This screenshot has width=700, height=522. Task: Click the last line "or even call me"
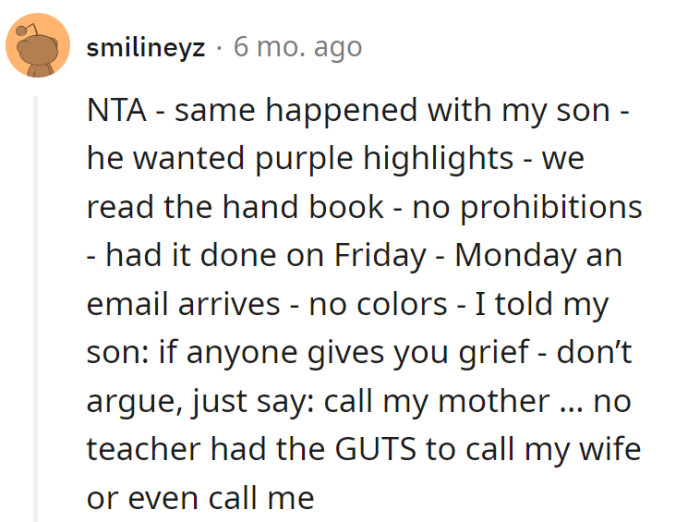coord(200,497)
